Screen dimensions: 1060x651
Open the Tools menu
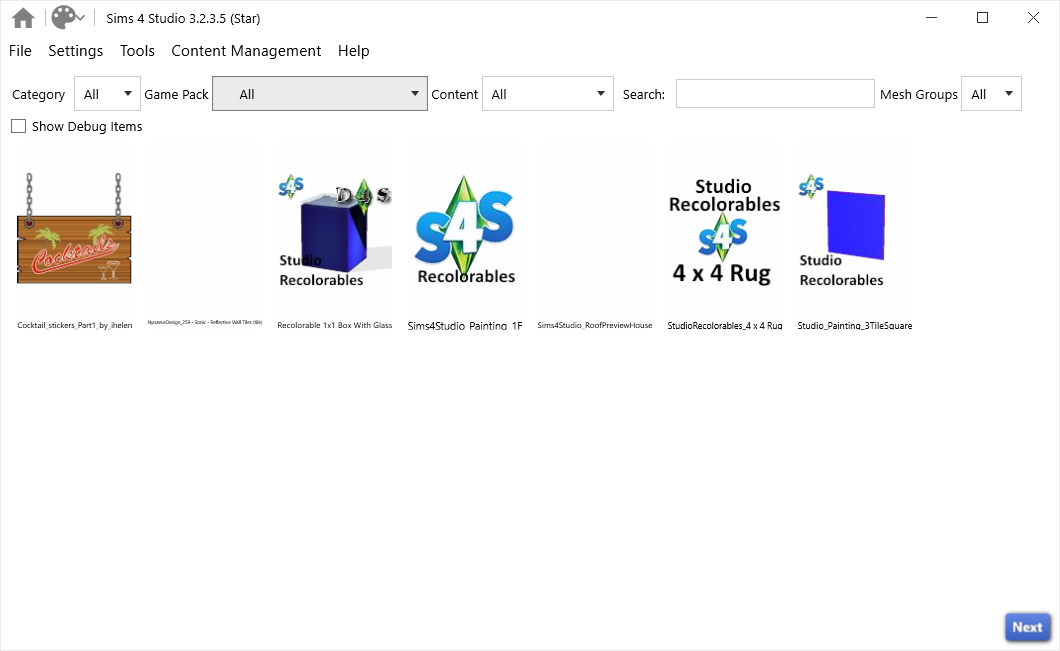click(x=136, y=50)
